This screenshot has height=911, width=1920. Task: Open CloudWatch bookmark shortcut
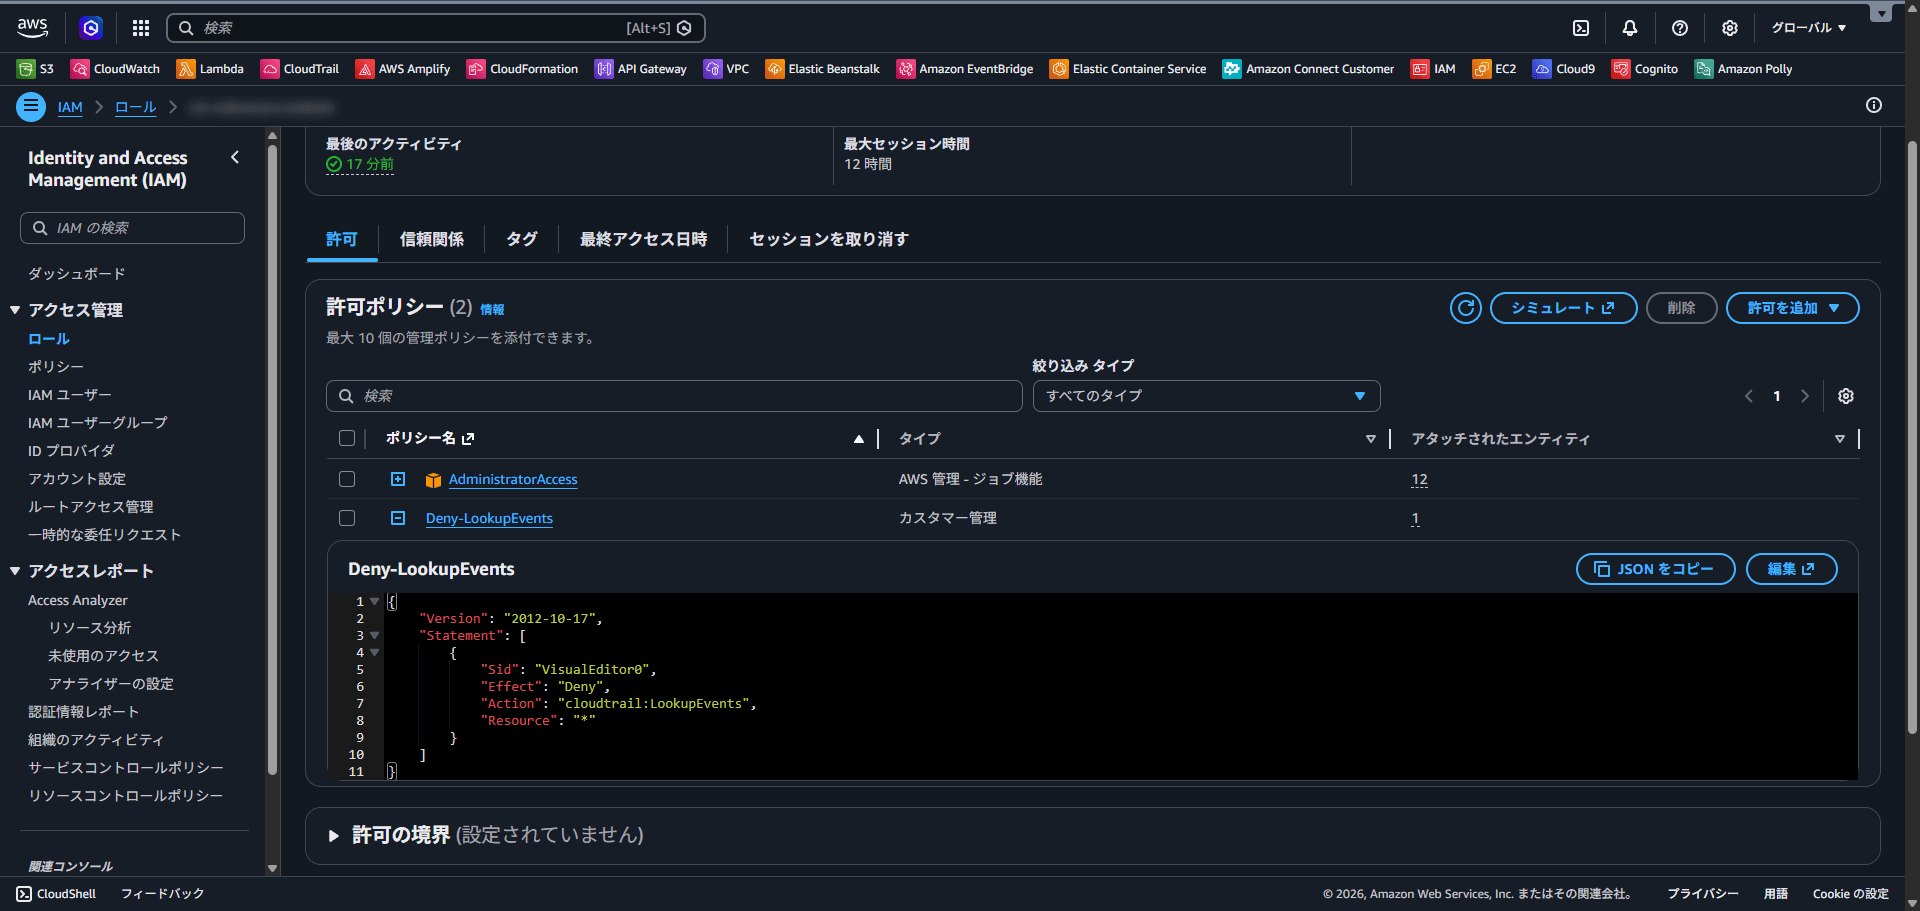point(115,69)
